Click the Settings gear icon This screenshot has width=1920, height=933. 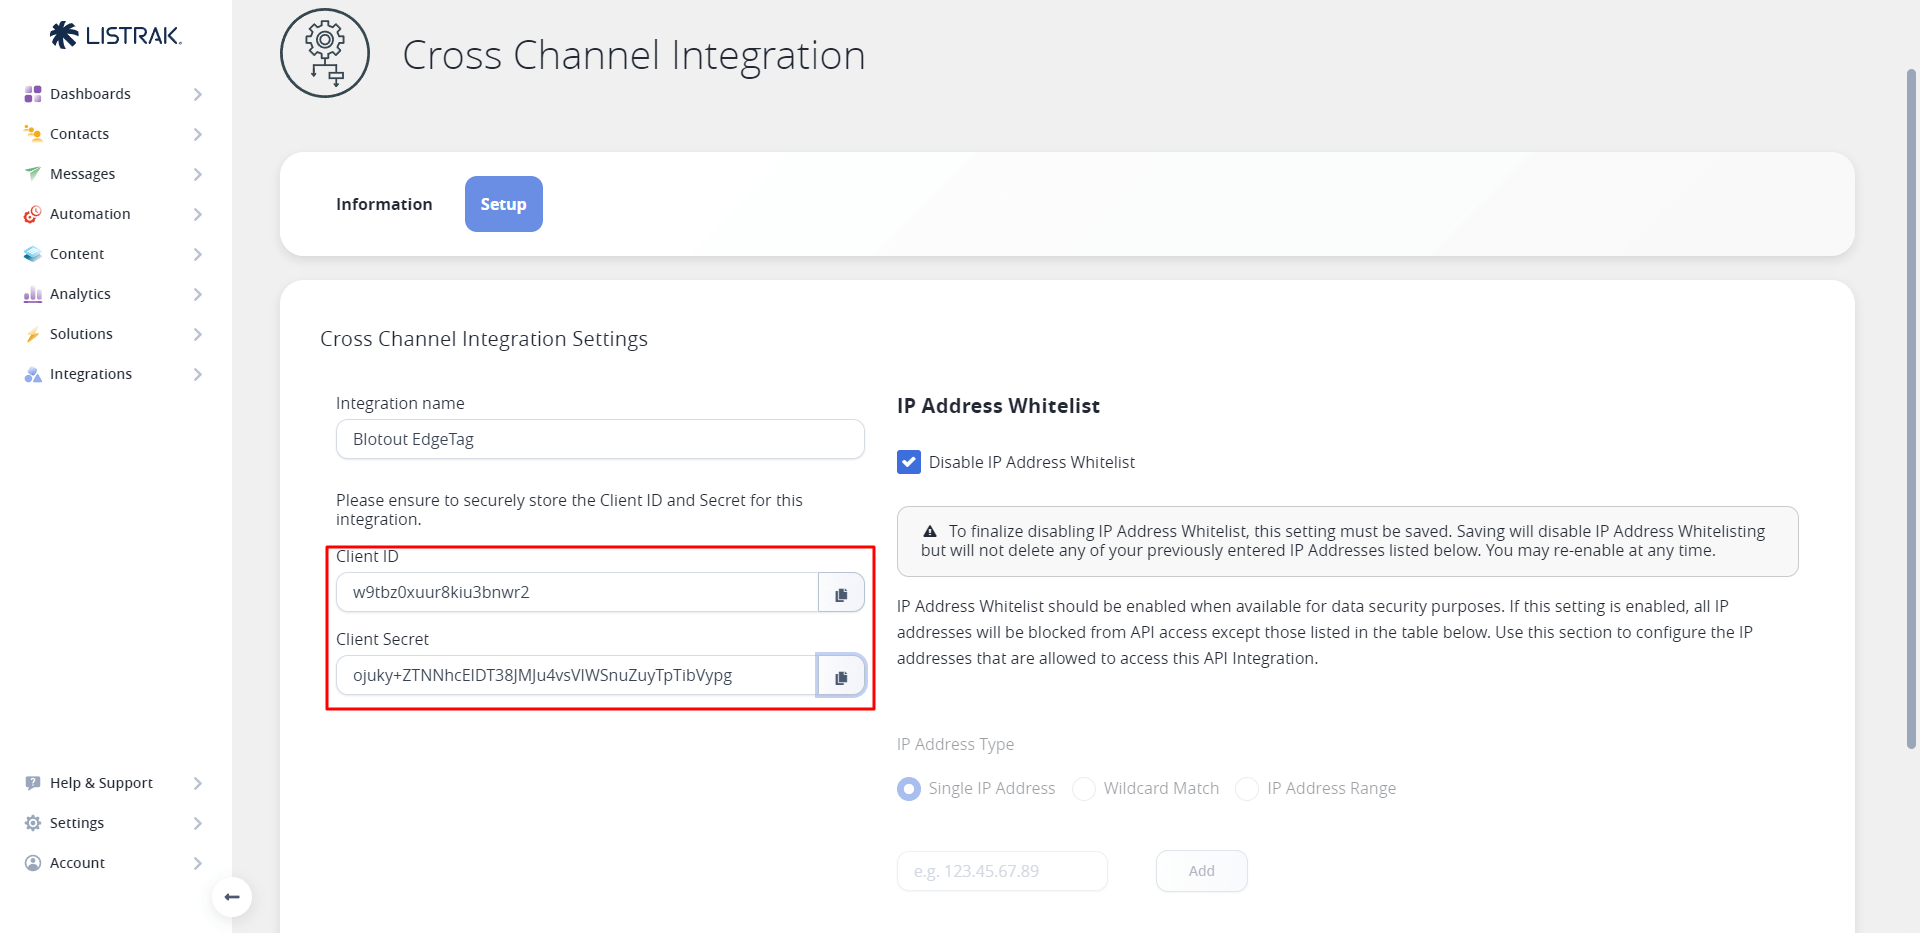click(33, 823)
